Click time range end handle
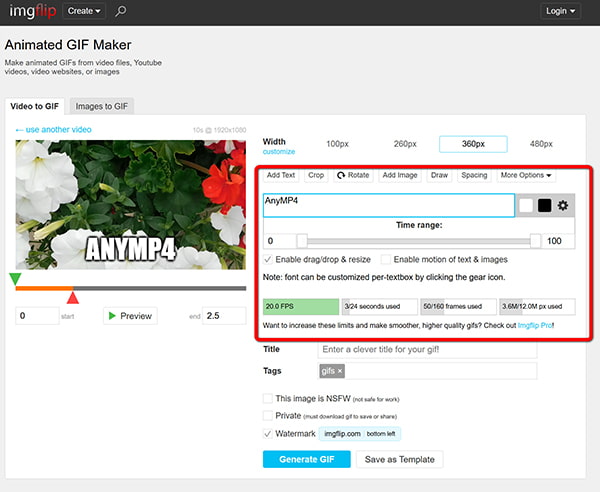 (535, 241)
